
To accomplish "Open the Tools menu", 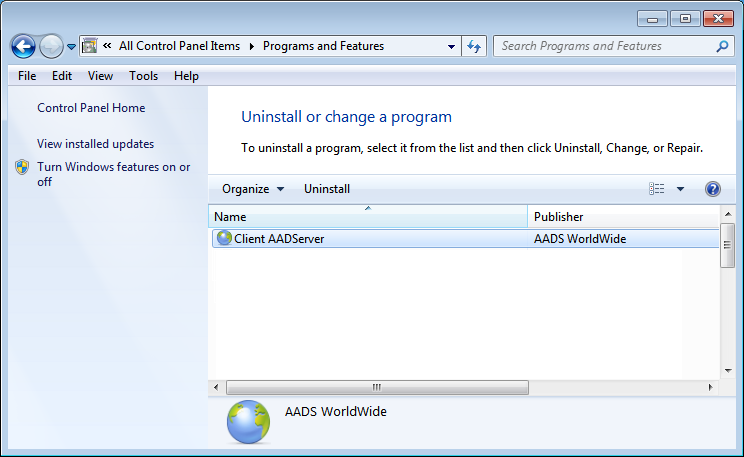I will click(143, 76).
